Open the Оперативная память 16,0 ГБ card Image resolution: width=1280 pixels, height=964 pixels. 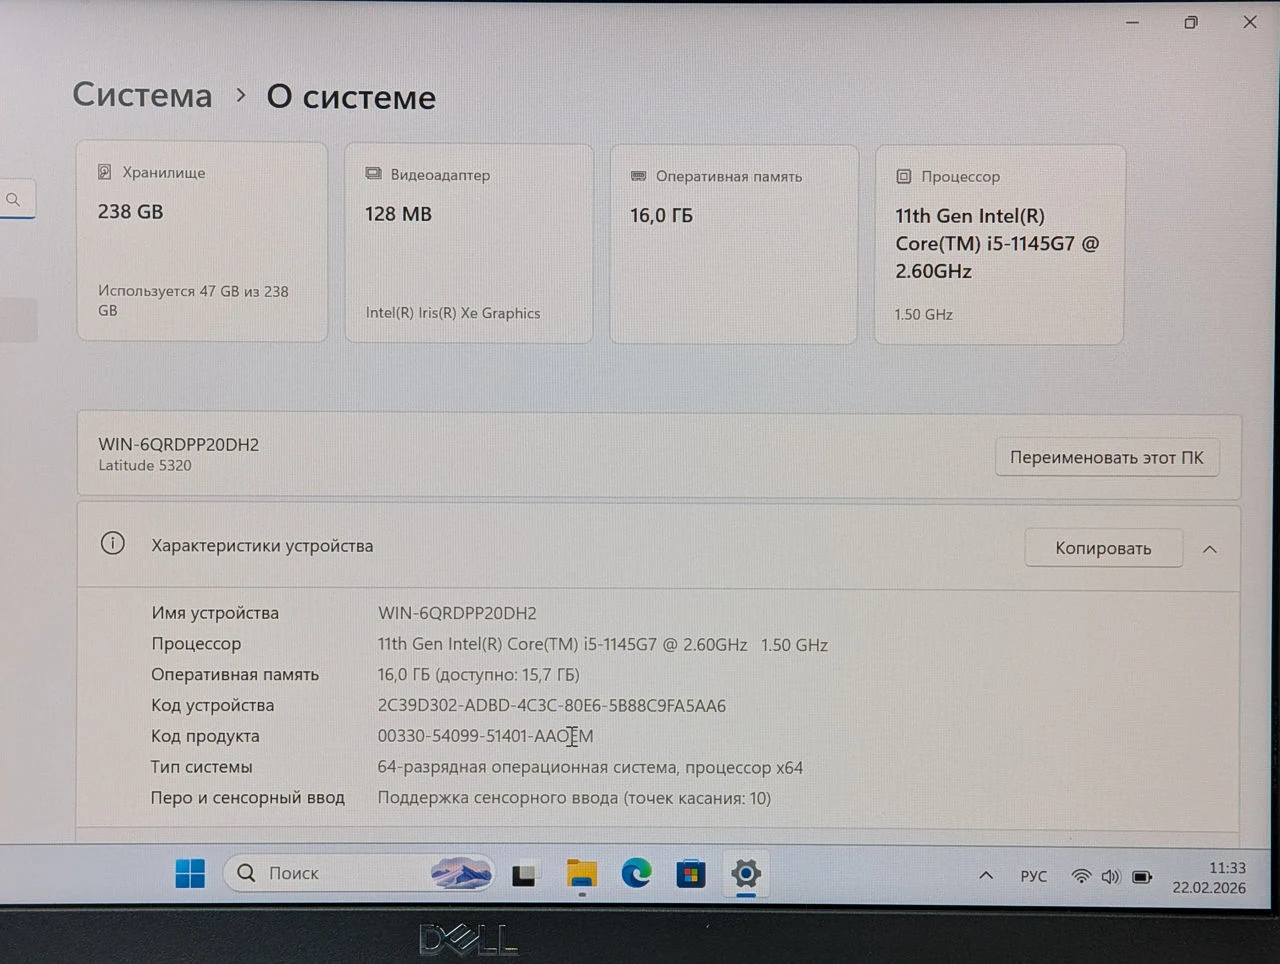(734, 245)
